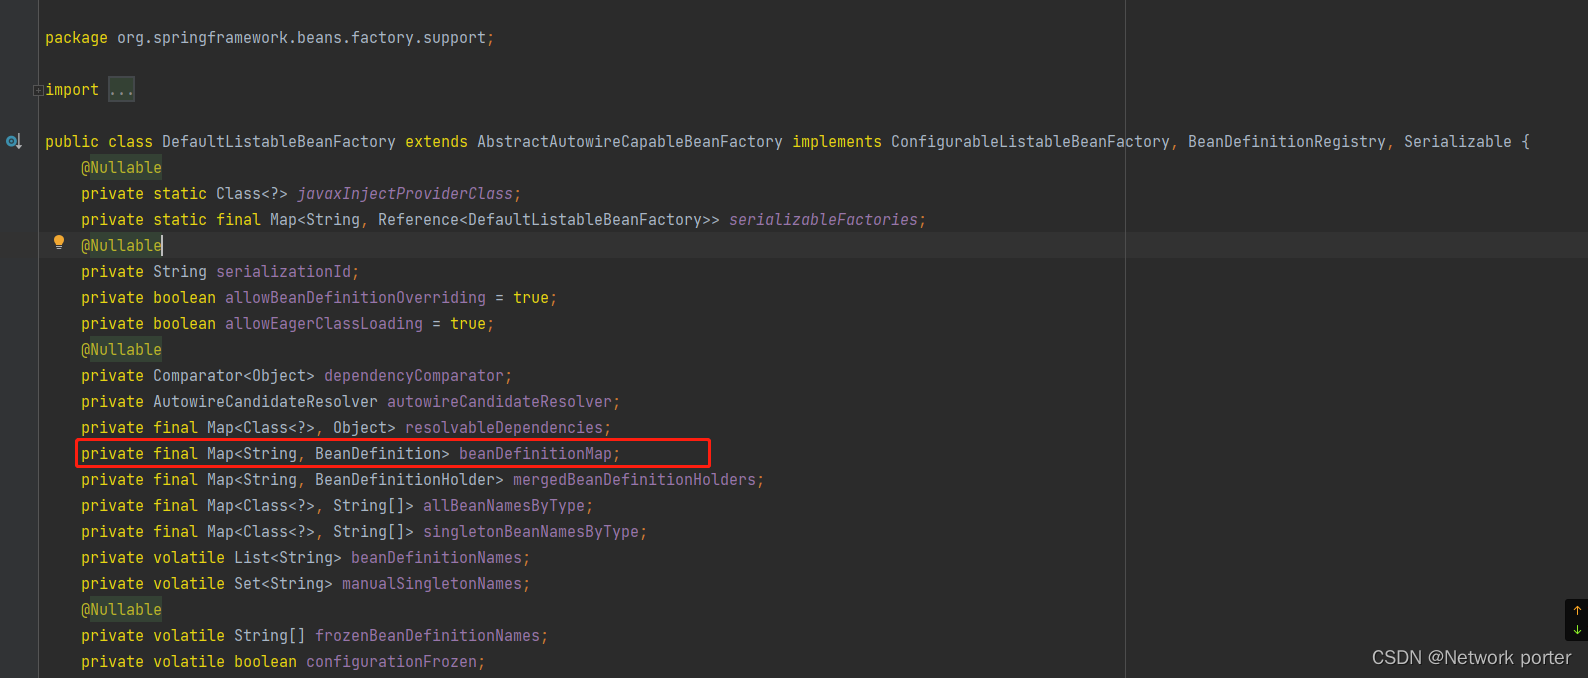Click the dependencyComparator field name
Screen dimensions: 1588x678
pos(414,376)
